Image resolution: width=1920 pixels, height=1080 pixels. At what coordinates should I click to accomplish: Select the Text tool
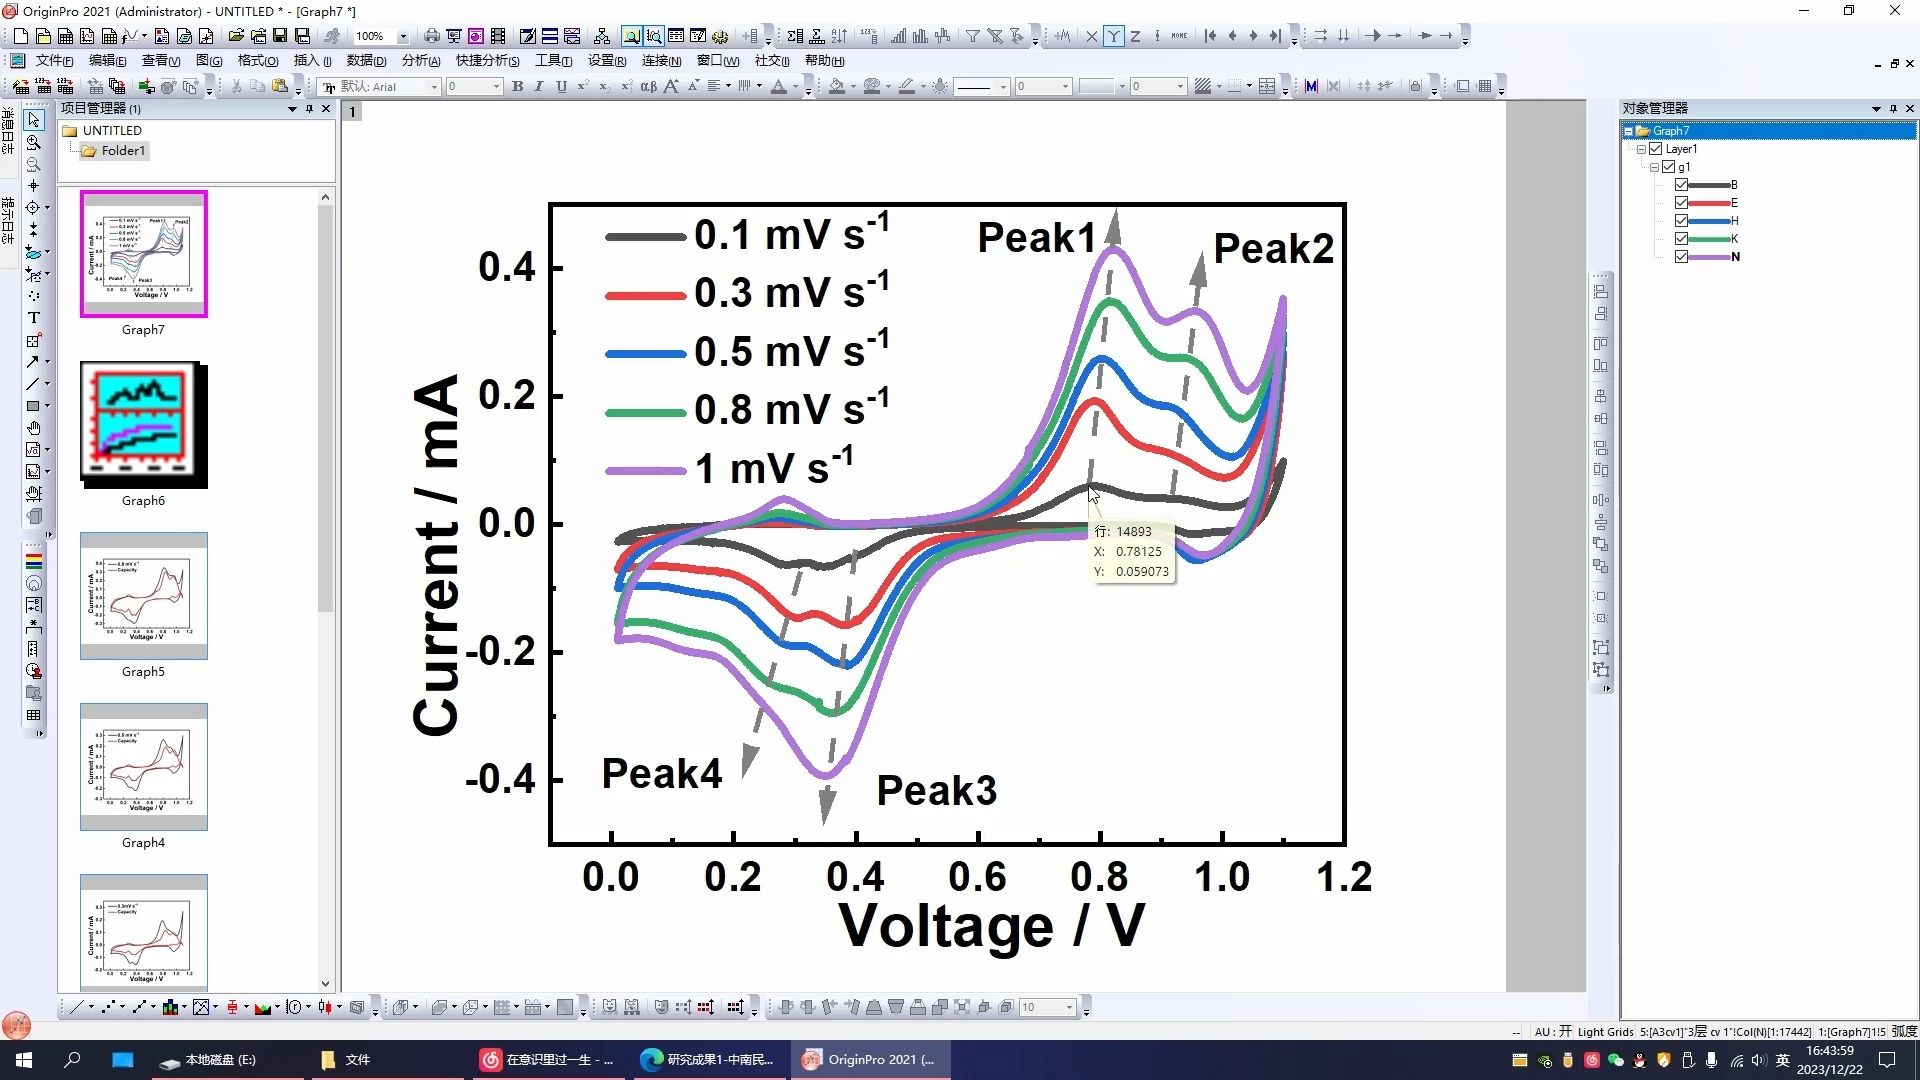tap(33, 318)
